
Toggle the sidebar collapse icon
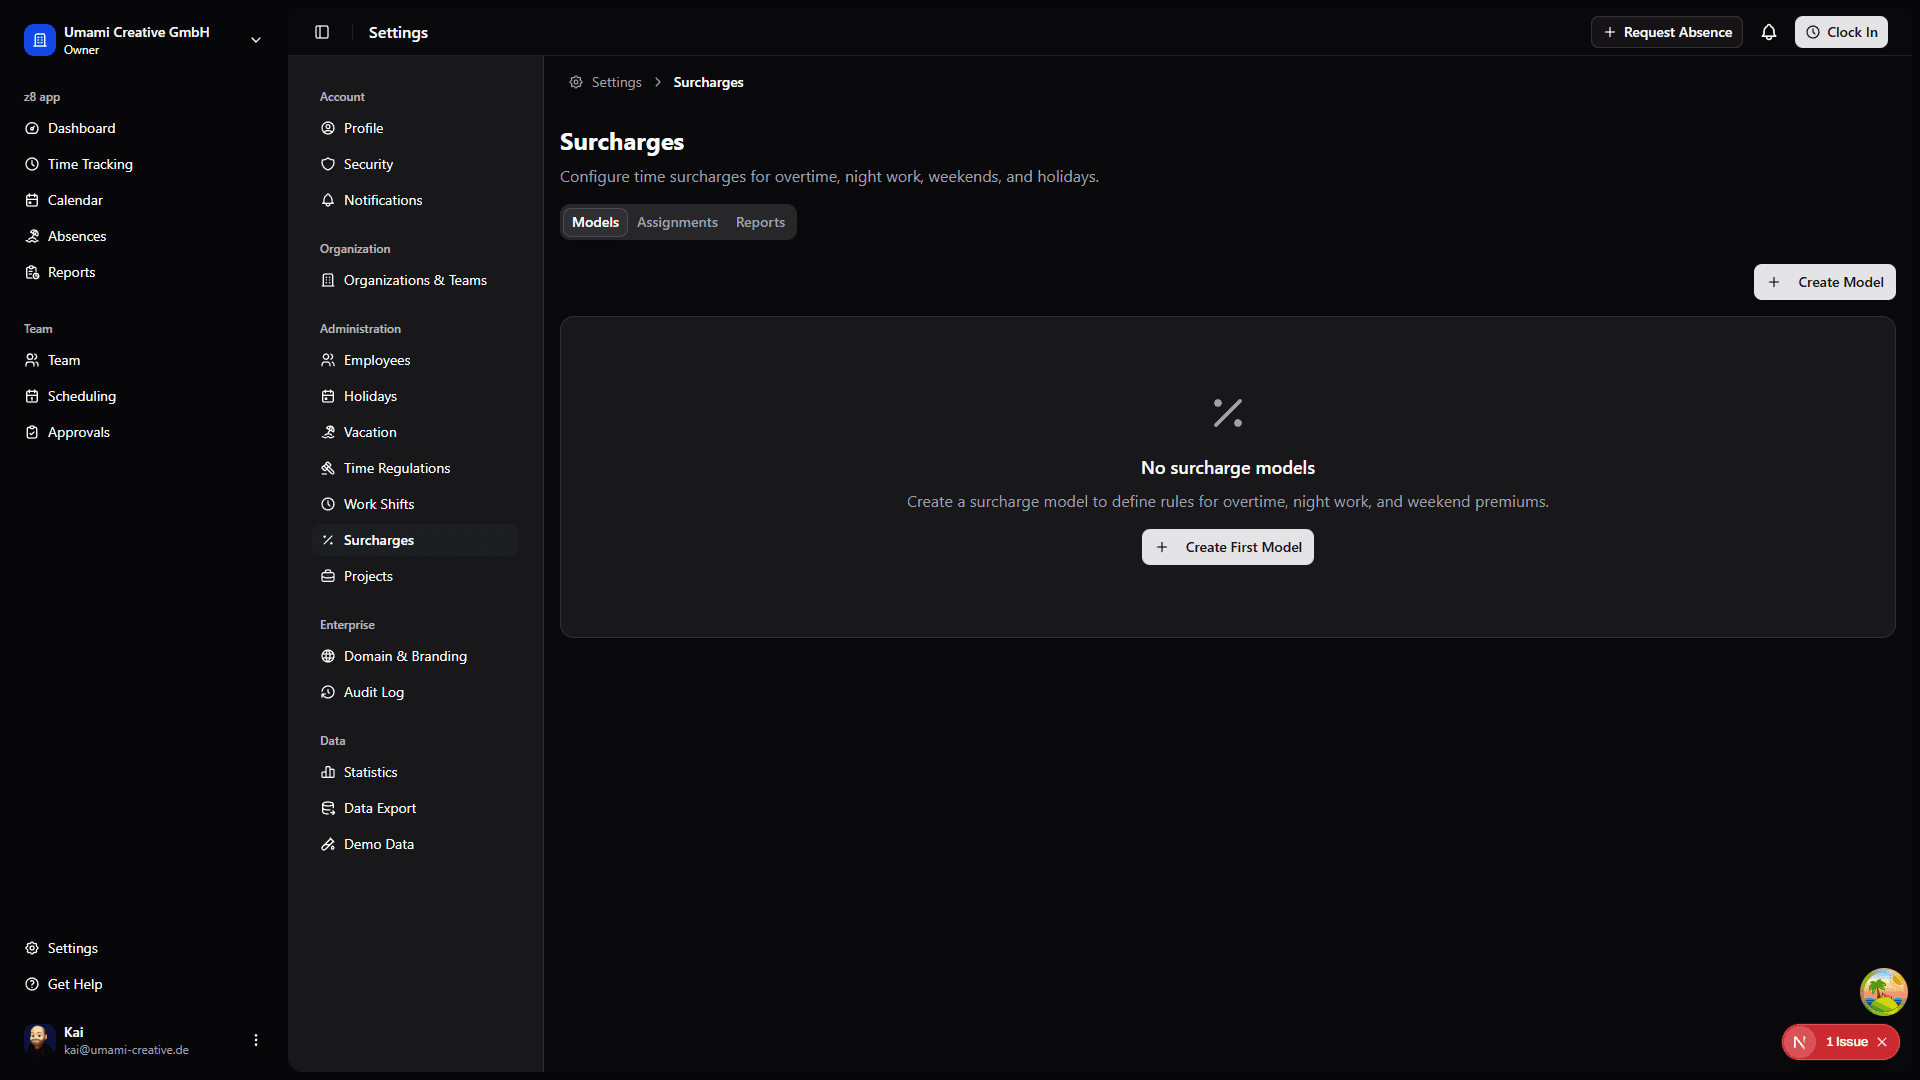click(x=322, y=32)
